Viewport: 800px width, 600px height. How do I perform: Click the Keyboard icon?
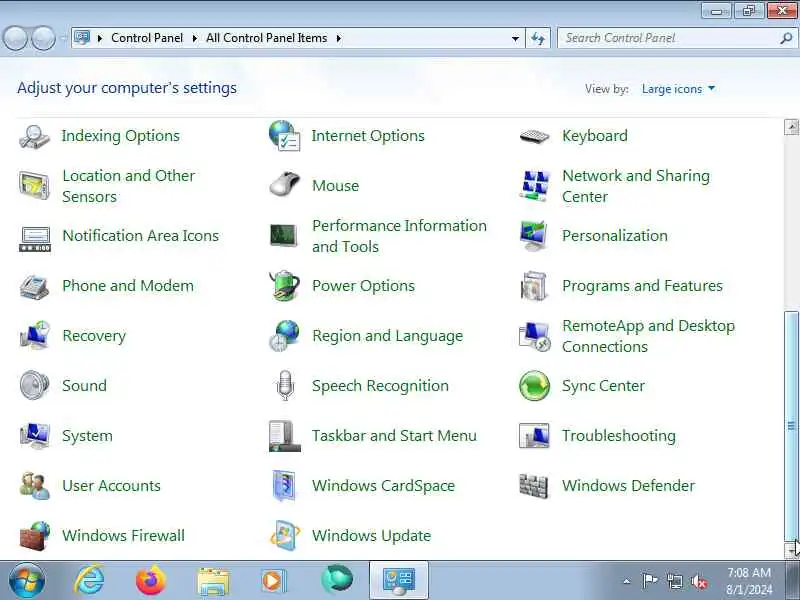tap(534, 136)
